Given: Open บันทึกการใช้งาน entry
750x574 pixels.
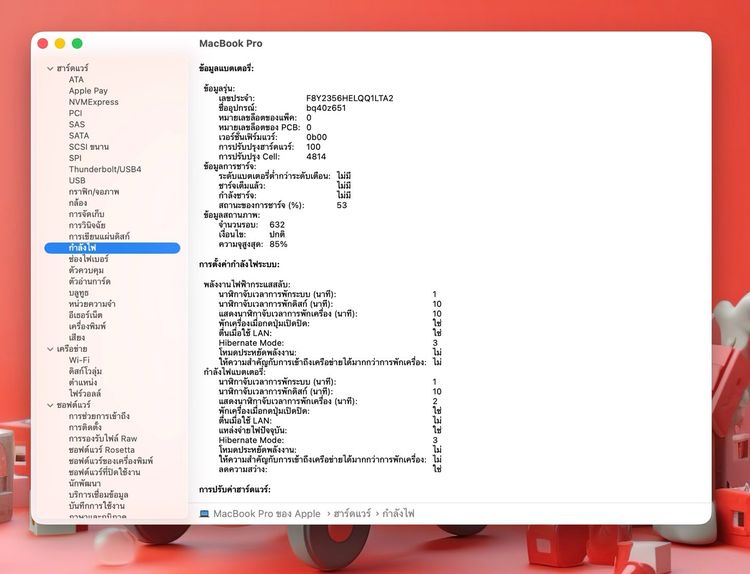Looking at the screenshot, I should [x=97, y=506].
